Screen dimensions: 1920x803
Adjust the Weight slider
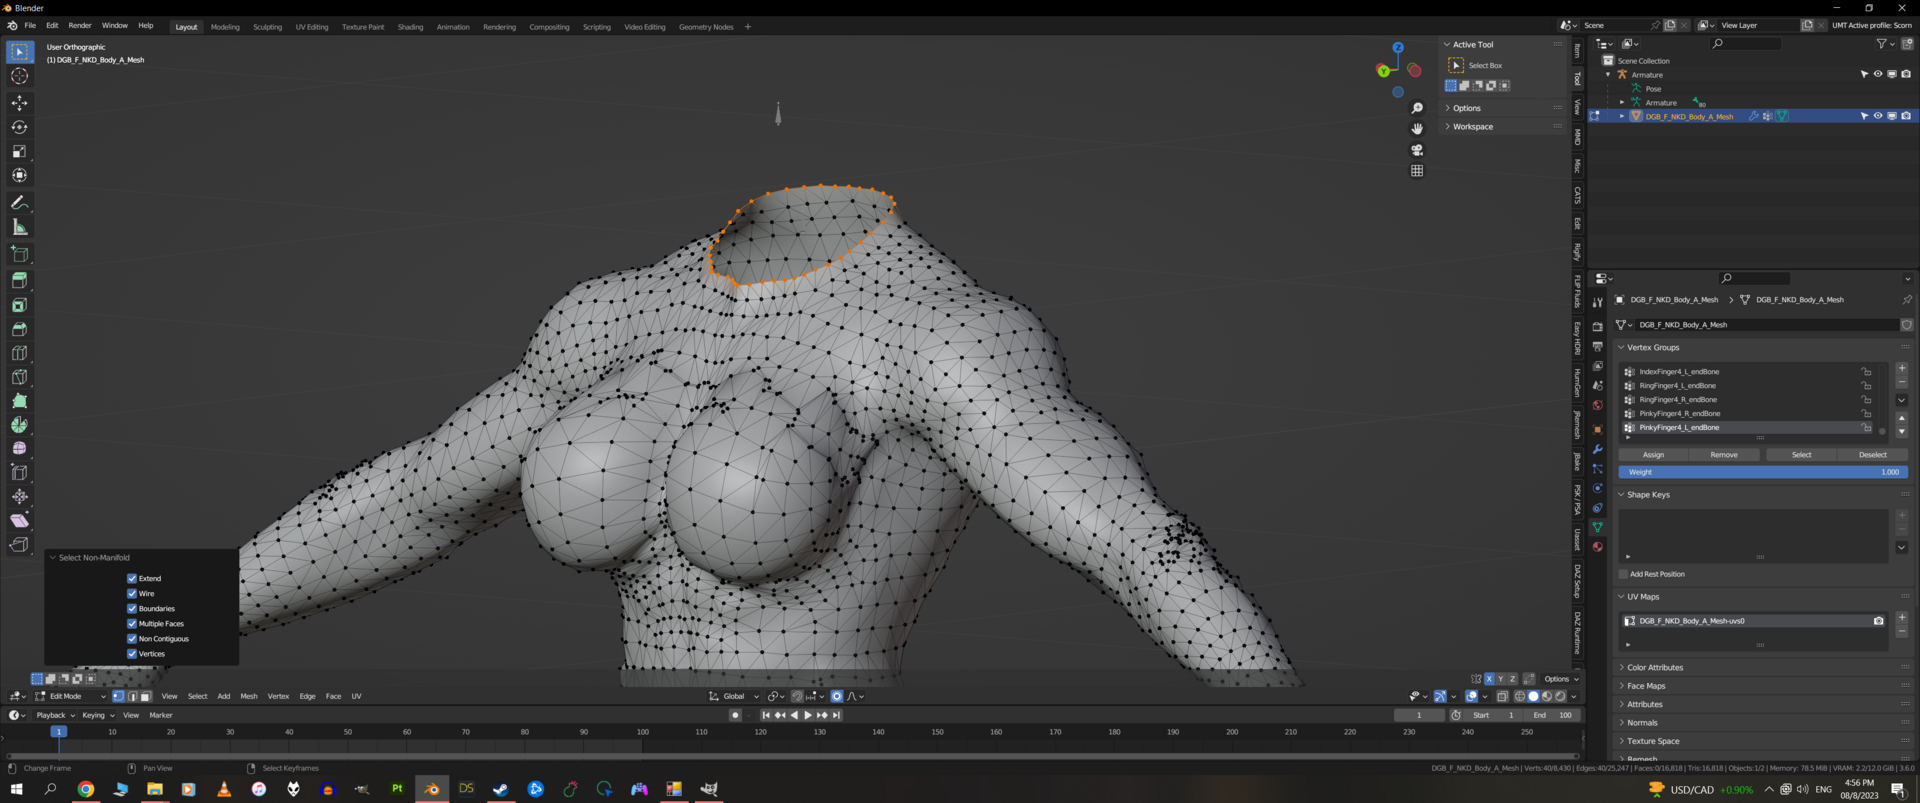[1763, 472]
